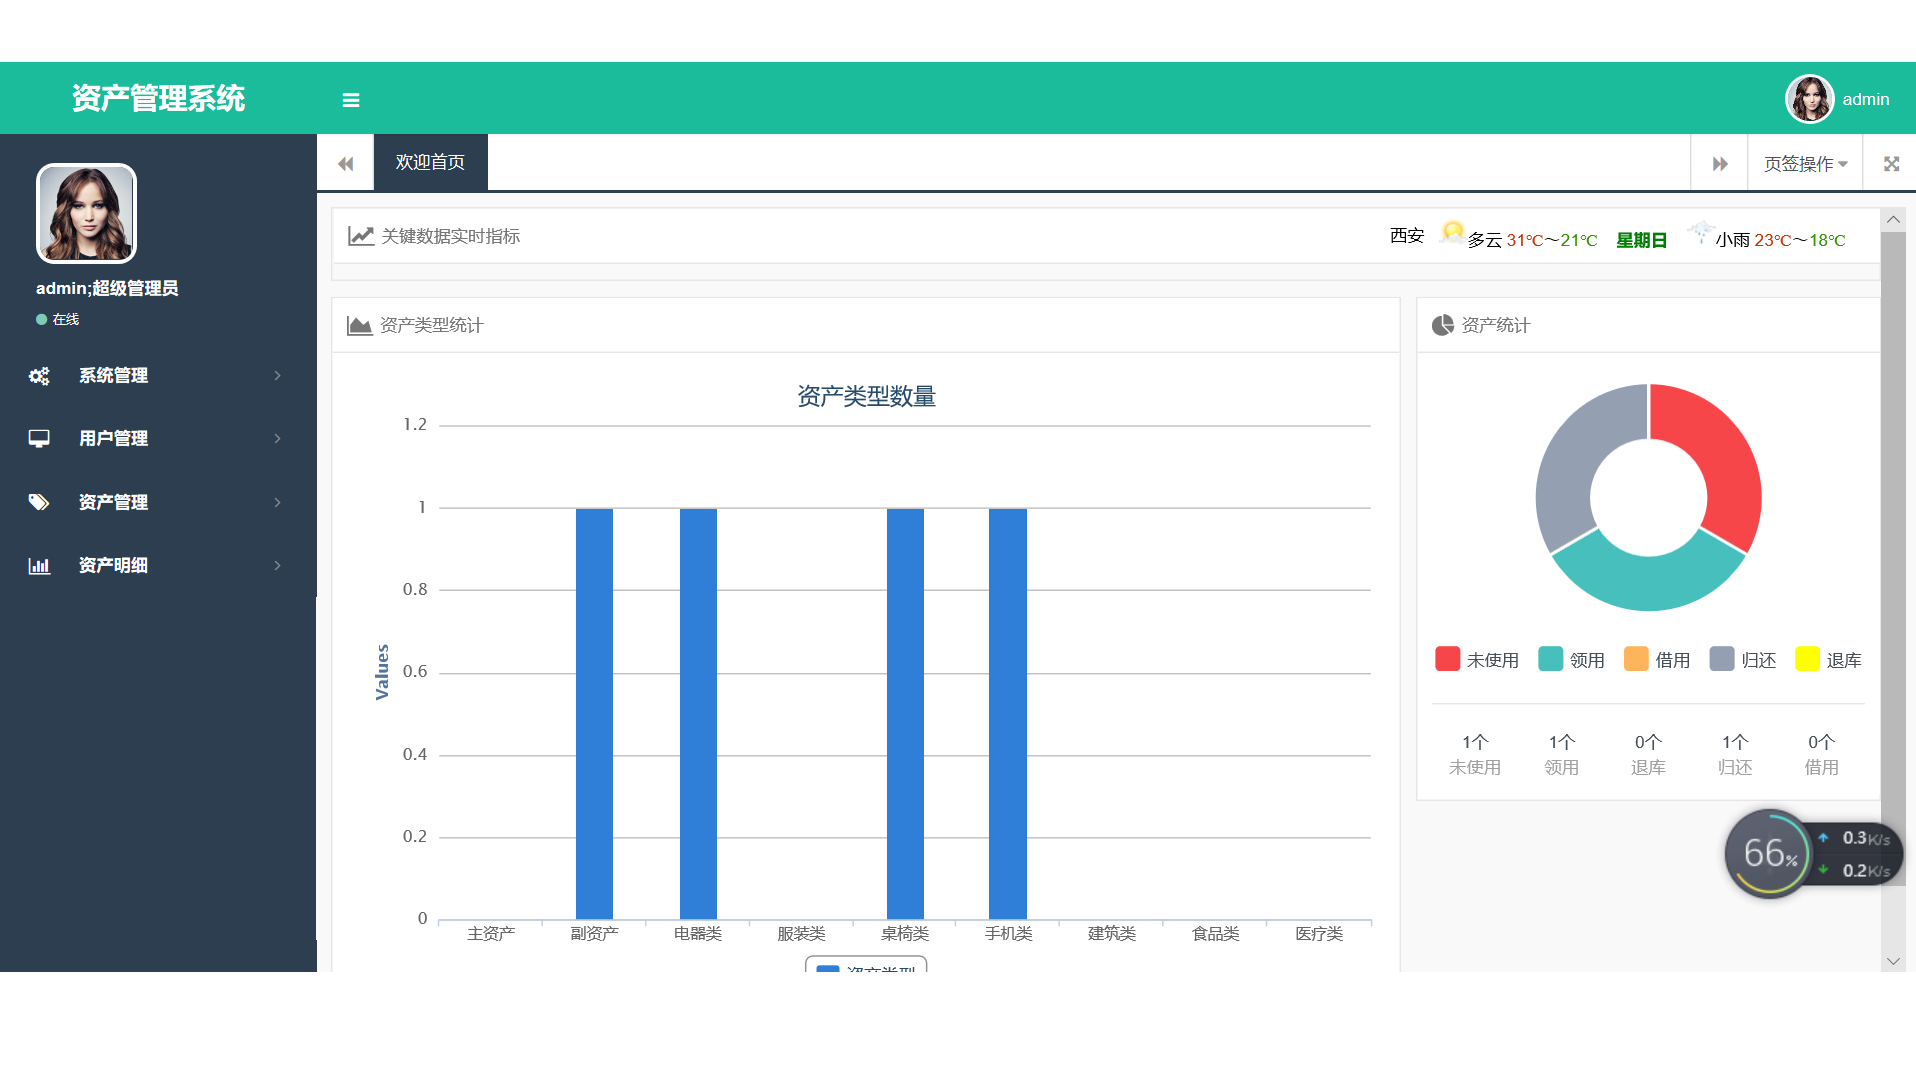Click the hamburger menu icon in header
The width and height of the screenshot is (1916, 1088).
pos(350,100)
